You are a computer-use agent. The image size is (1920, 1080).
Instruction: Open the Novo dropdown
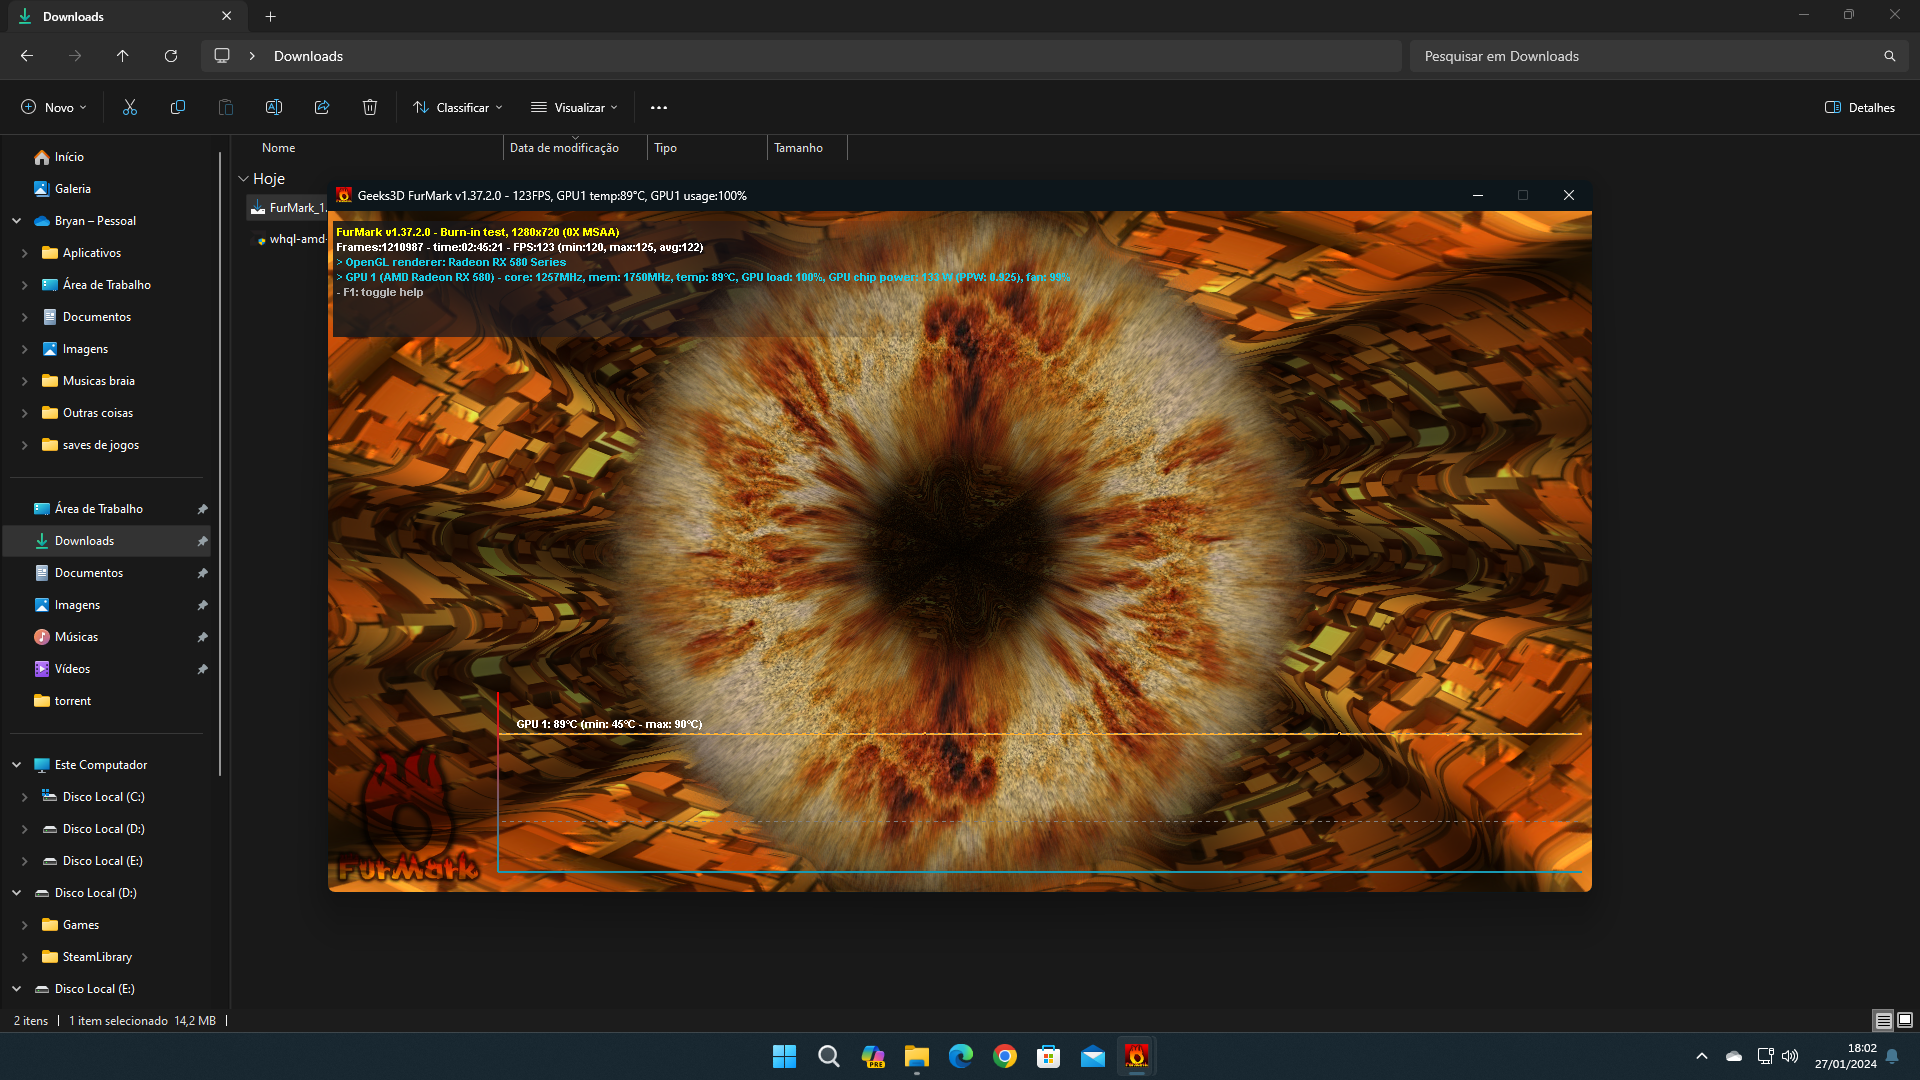pos(54,107)
